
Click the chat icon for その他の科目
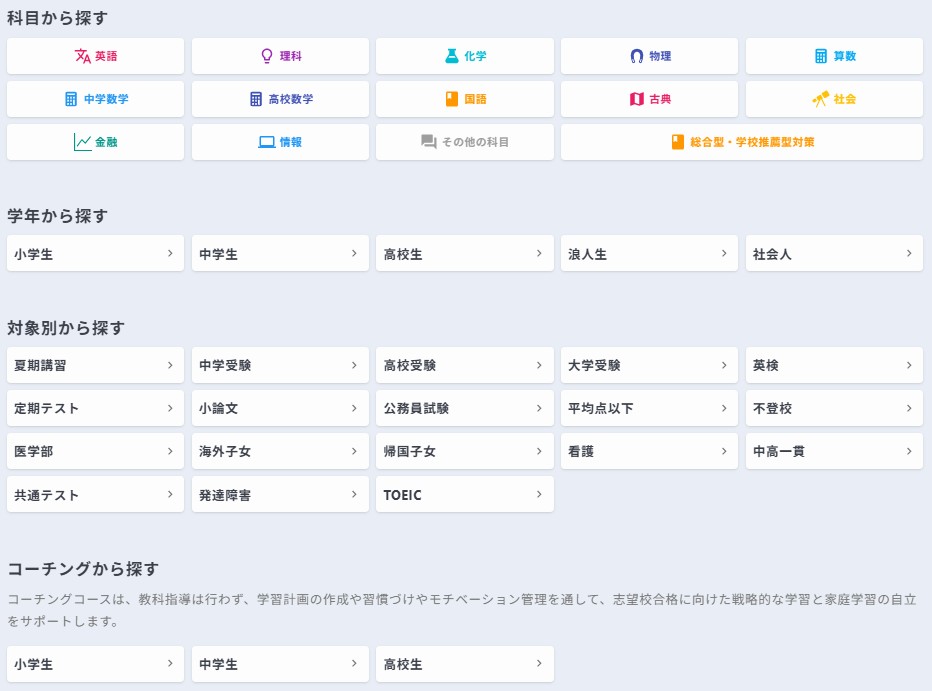429,142
